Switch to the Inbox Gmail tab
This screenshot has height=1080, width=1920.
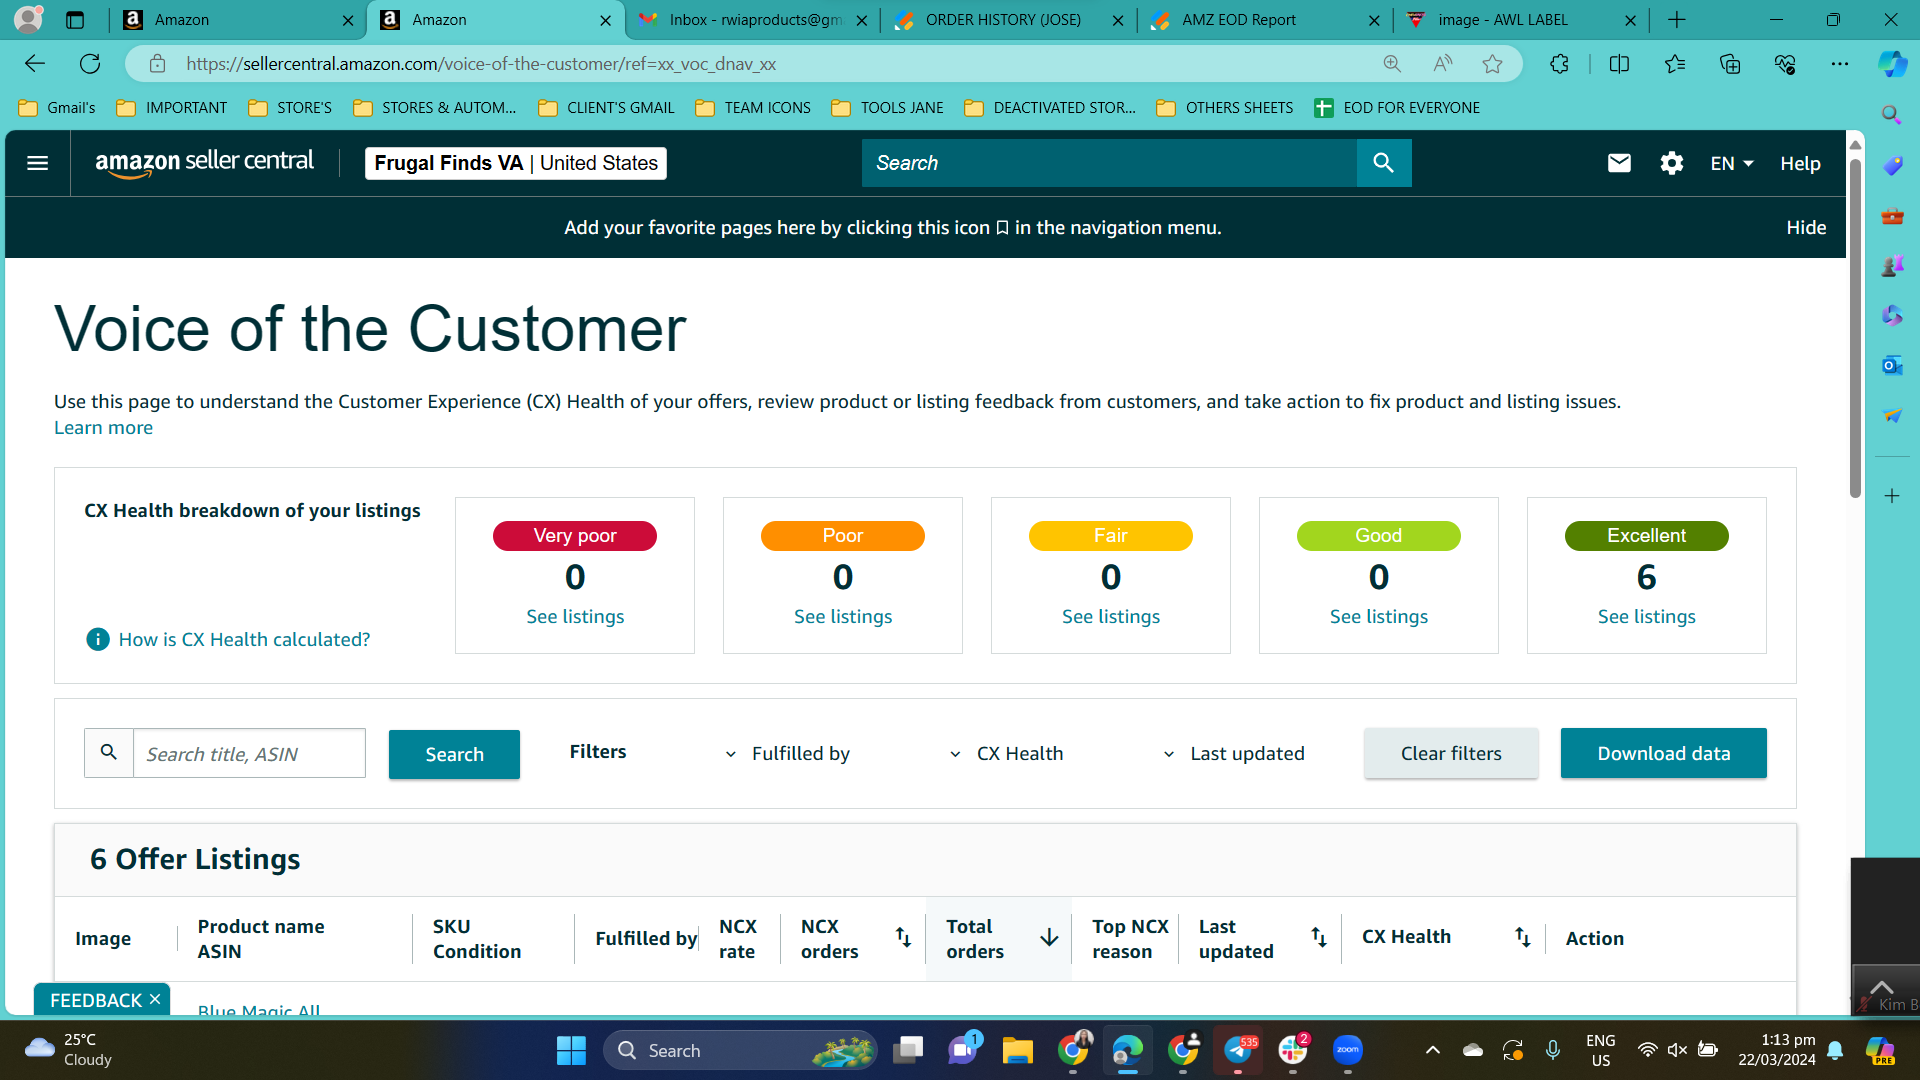tap(753, 20)
